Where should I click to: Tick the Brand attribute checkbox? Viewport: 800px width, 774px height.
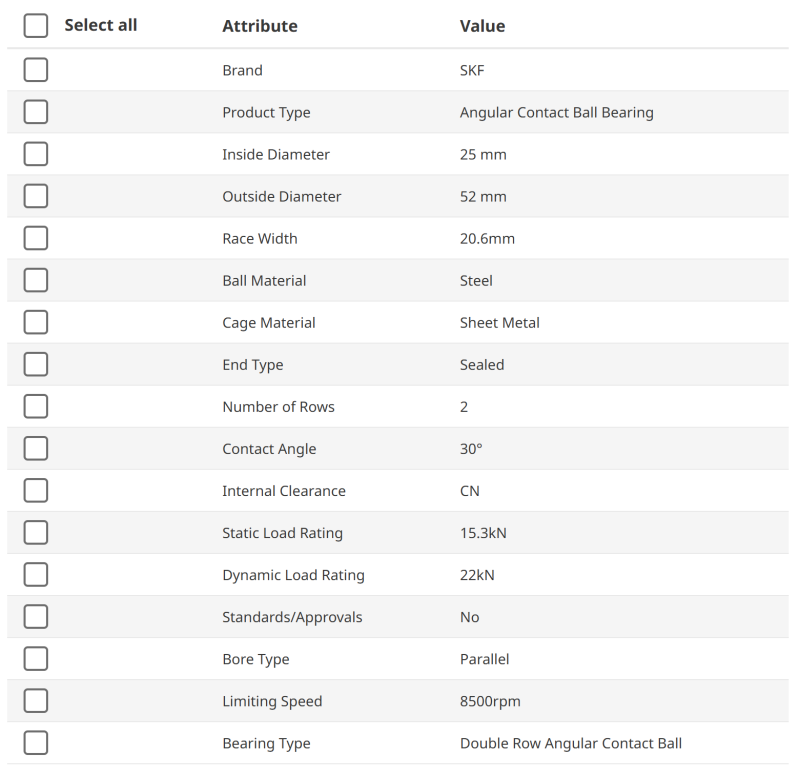pyautogui.click(x=36, y=70)
